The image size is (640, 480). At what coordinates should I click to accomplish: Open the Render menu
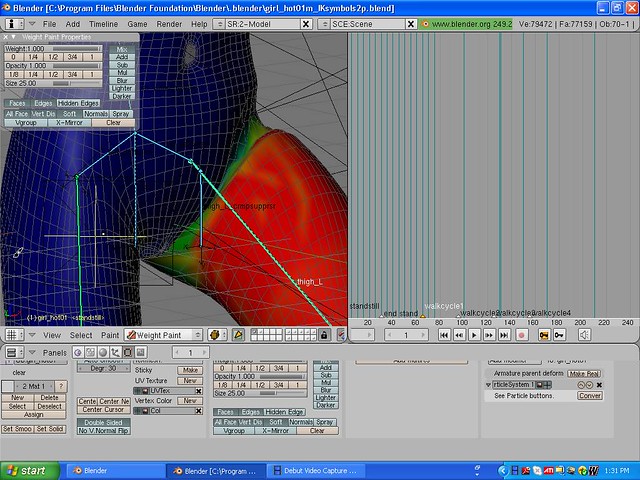click(170, 22)
